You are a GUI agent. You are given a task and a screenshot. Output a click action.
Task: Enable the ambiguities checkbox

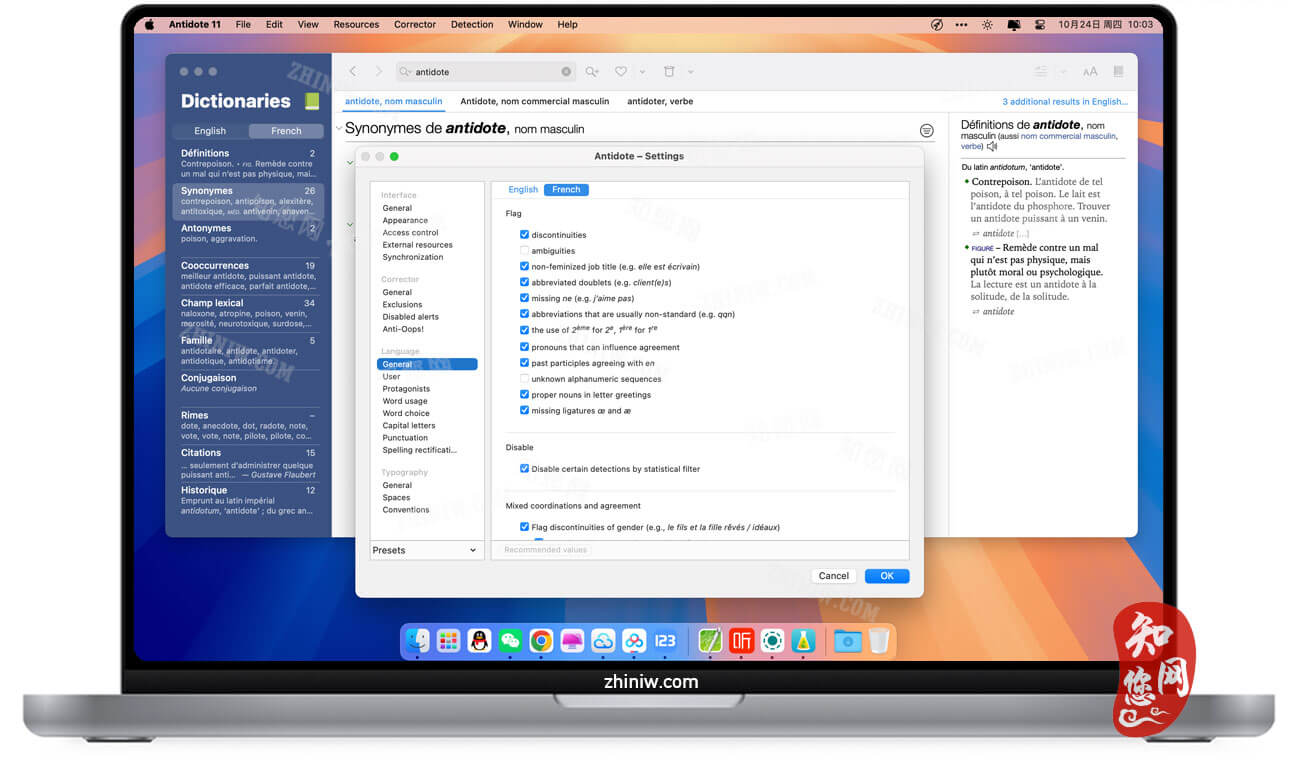(x=524, y=251)
